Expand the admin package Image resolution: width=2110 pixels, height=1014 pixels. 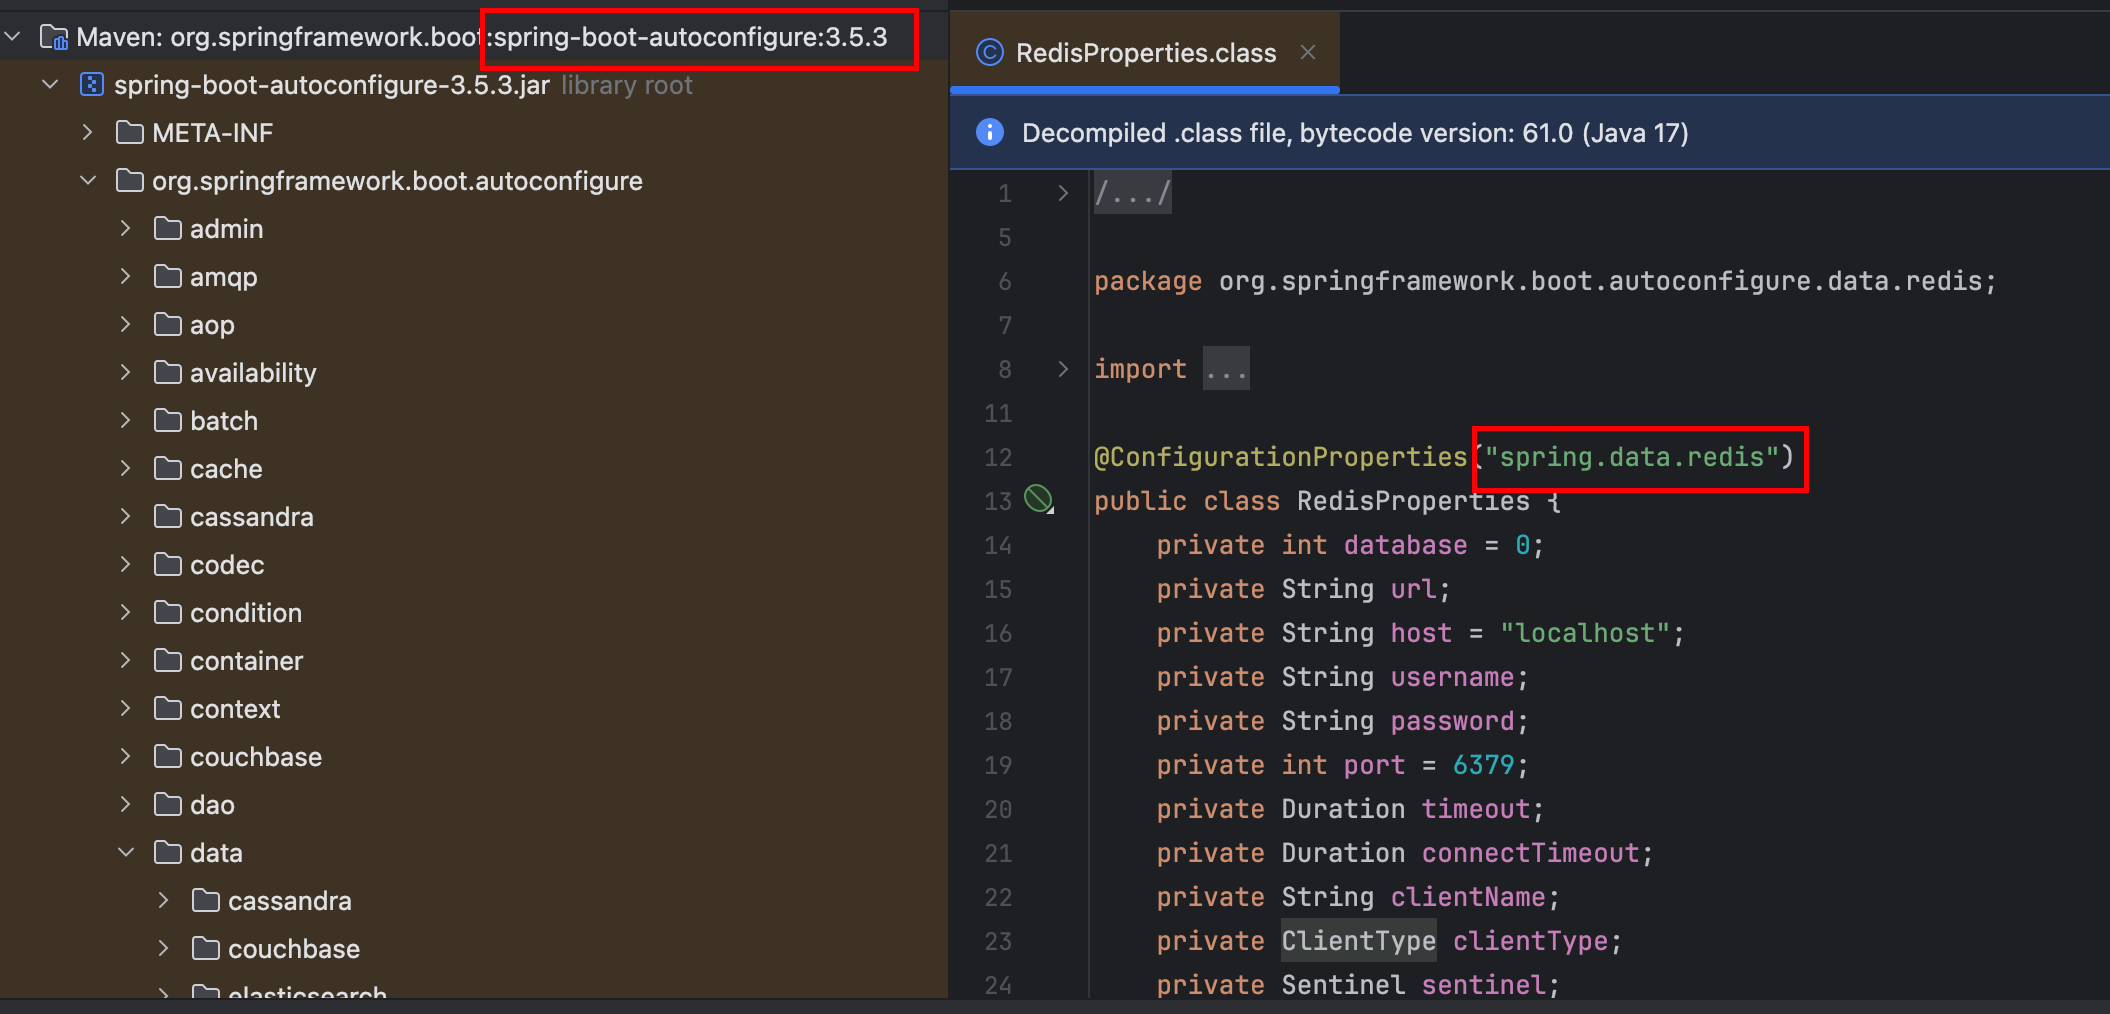(126, 229)
